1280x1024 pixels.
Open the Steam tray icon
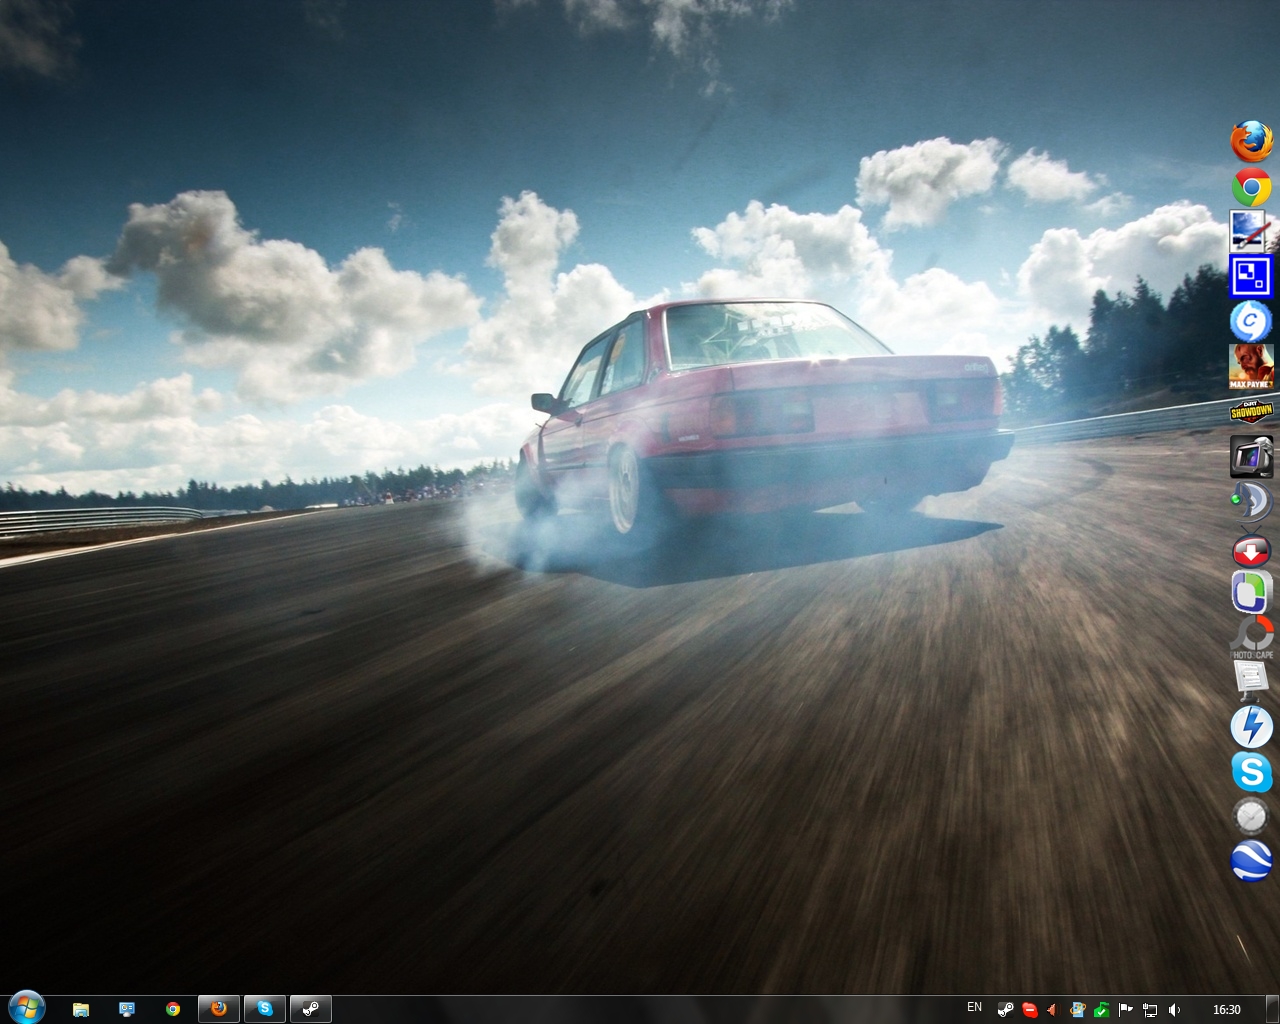(x=1005, y=1010)
